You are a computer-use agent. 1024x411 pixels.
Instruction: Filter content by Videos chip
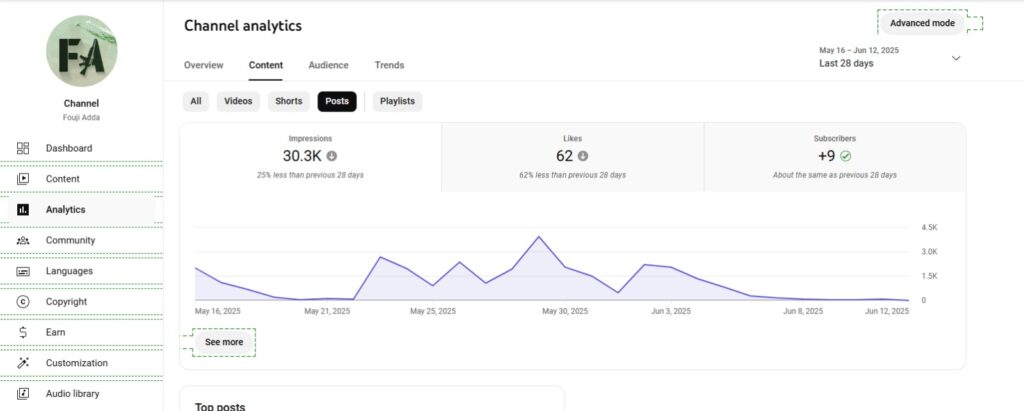click(x=238, y=101)
